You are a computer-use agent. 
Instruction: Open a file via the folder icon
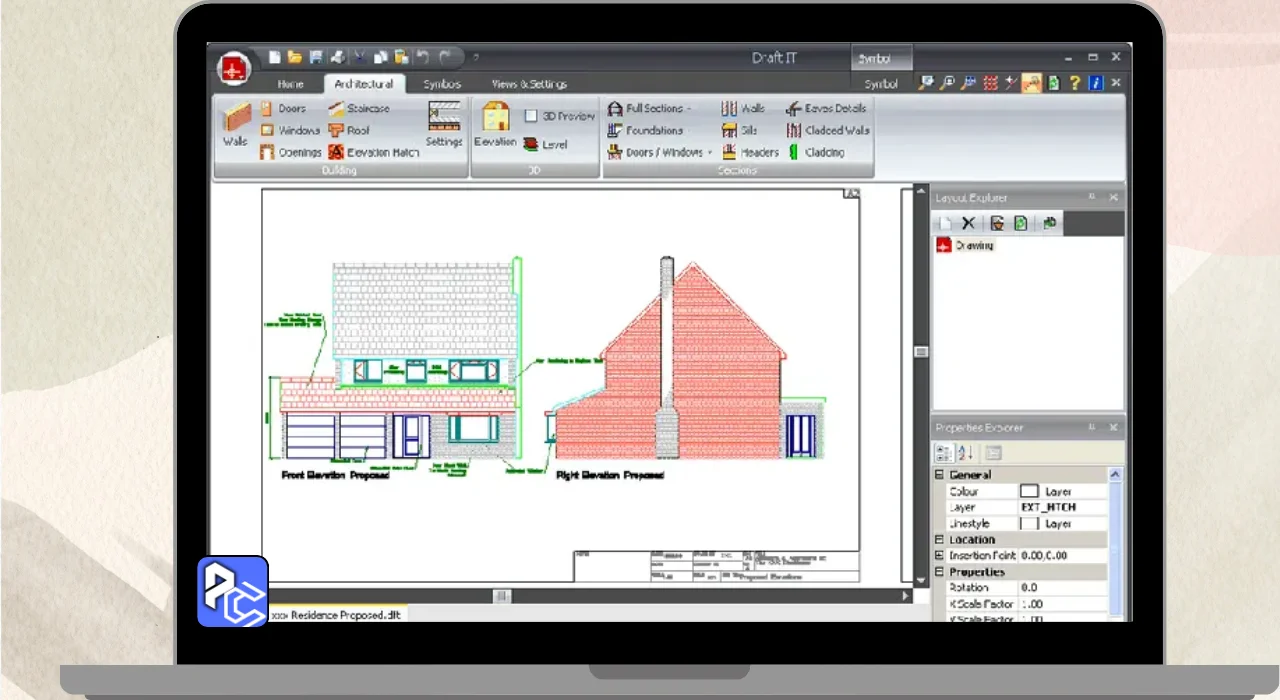coord(295,58)
